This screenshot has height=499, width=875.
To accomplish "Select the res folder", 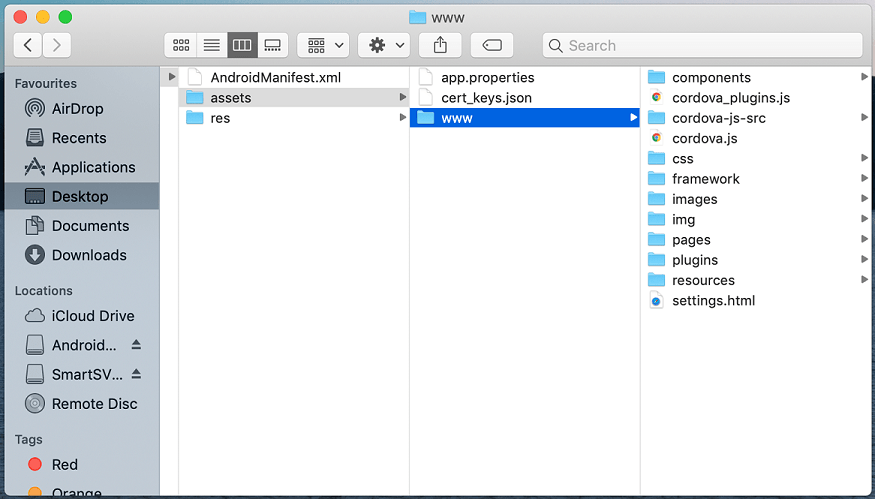I will [x=294, y=118].
